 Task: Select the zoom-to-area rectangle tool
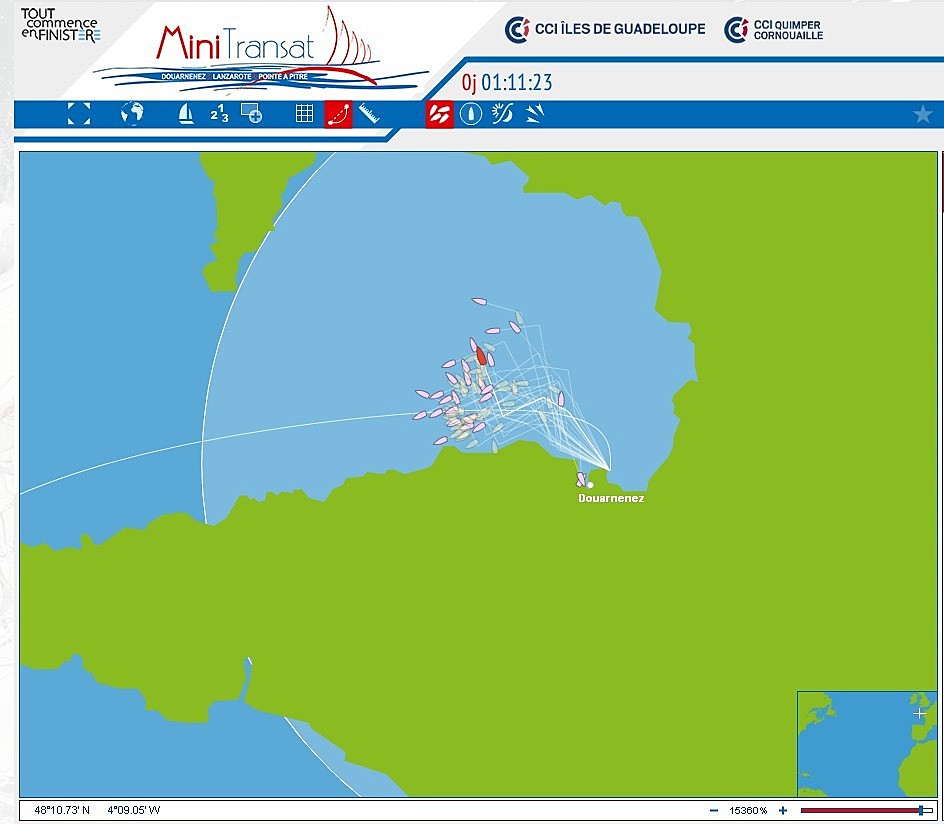[x=252, y=113]
